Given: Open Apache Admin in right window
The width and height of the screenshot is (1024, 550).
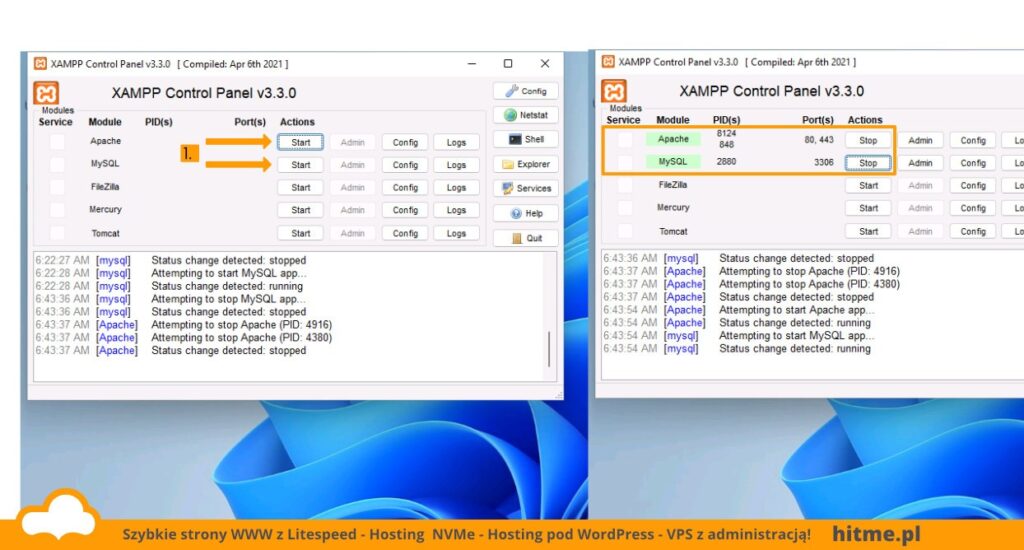Looking at the screenshot, I should pyautogui.click(x=920, y=140).
